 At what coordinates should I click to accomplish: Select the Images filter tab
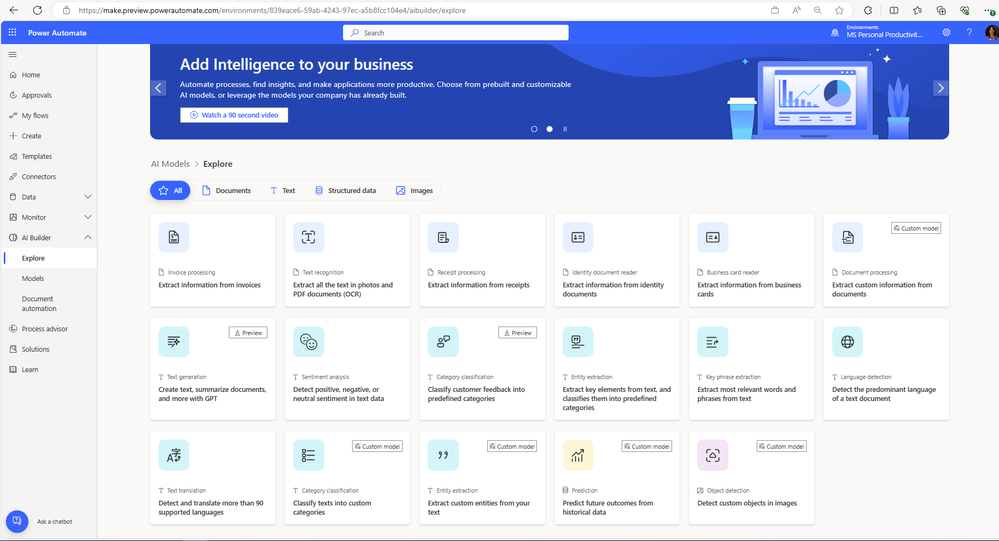click(x=414, y=191)
